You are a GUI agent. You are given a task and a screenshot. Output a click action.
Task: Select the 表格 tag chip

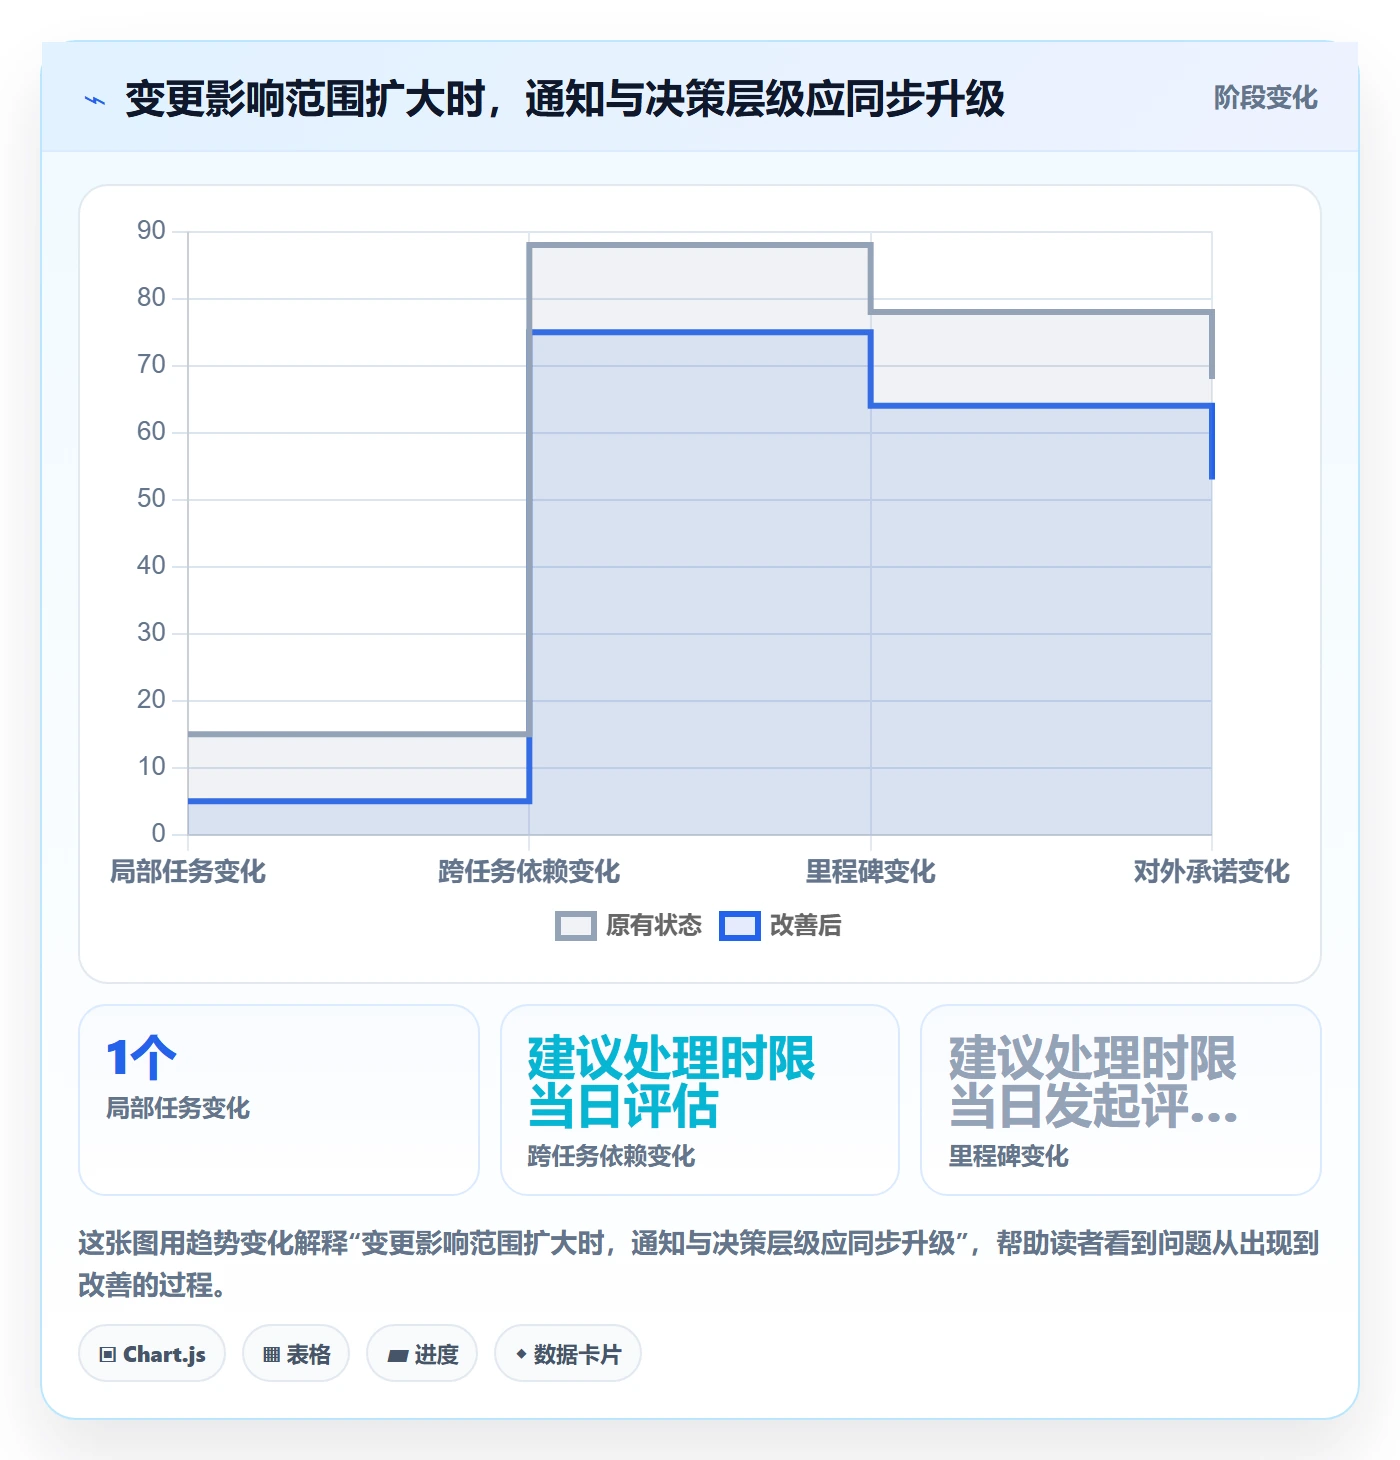click(x=296, y=1354)
